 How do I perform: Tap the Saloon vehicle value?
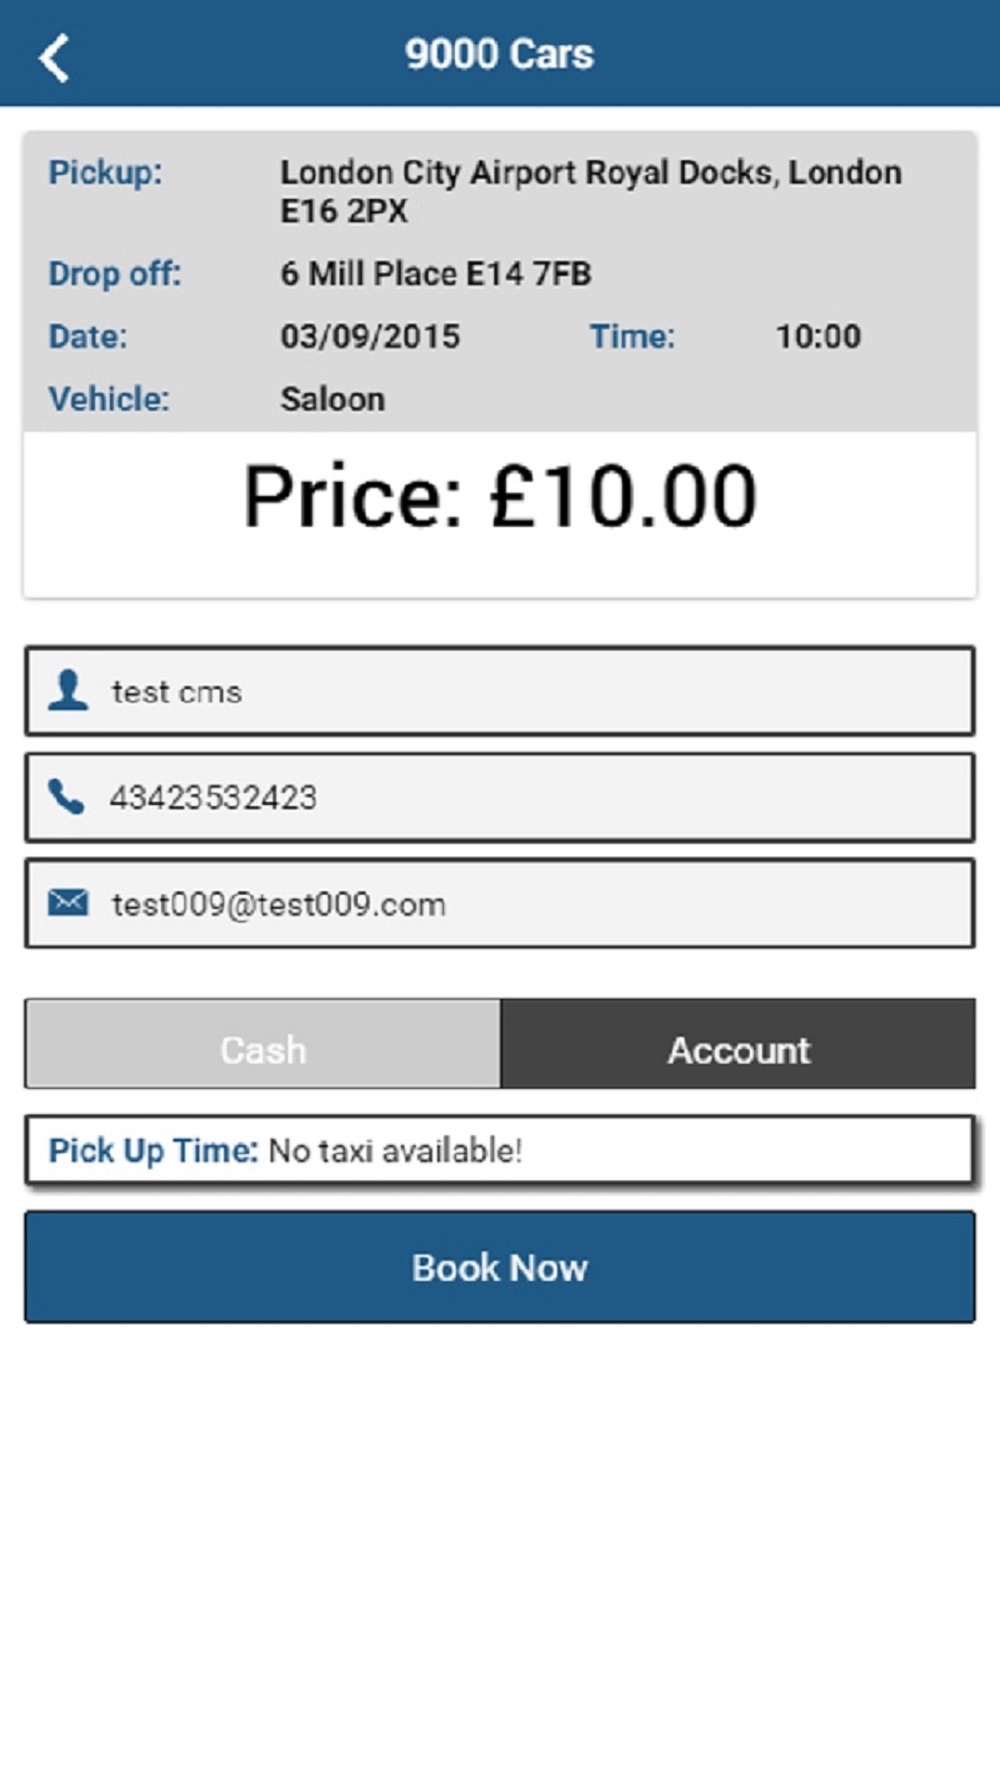[332, 399]
